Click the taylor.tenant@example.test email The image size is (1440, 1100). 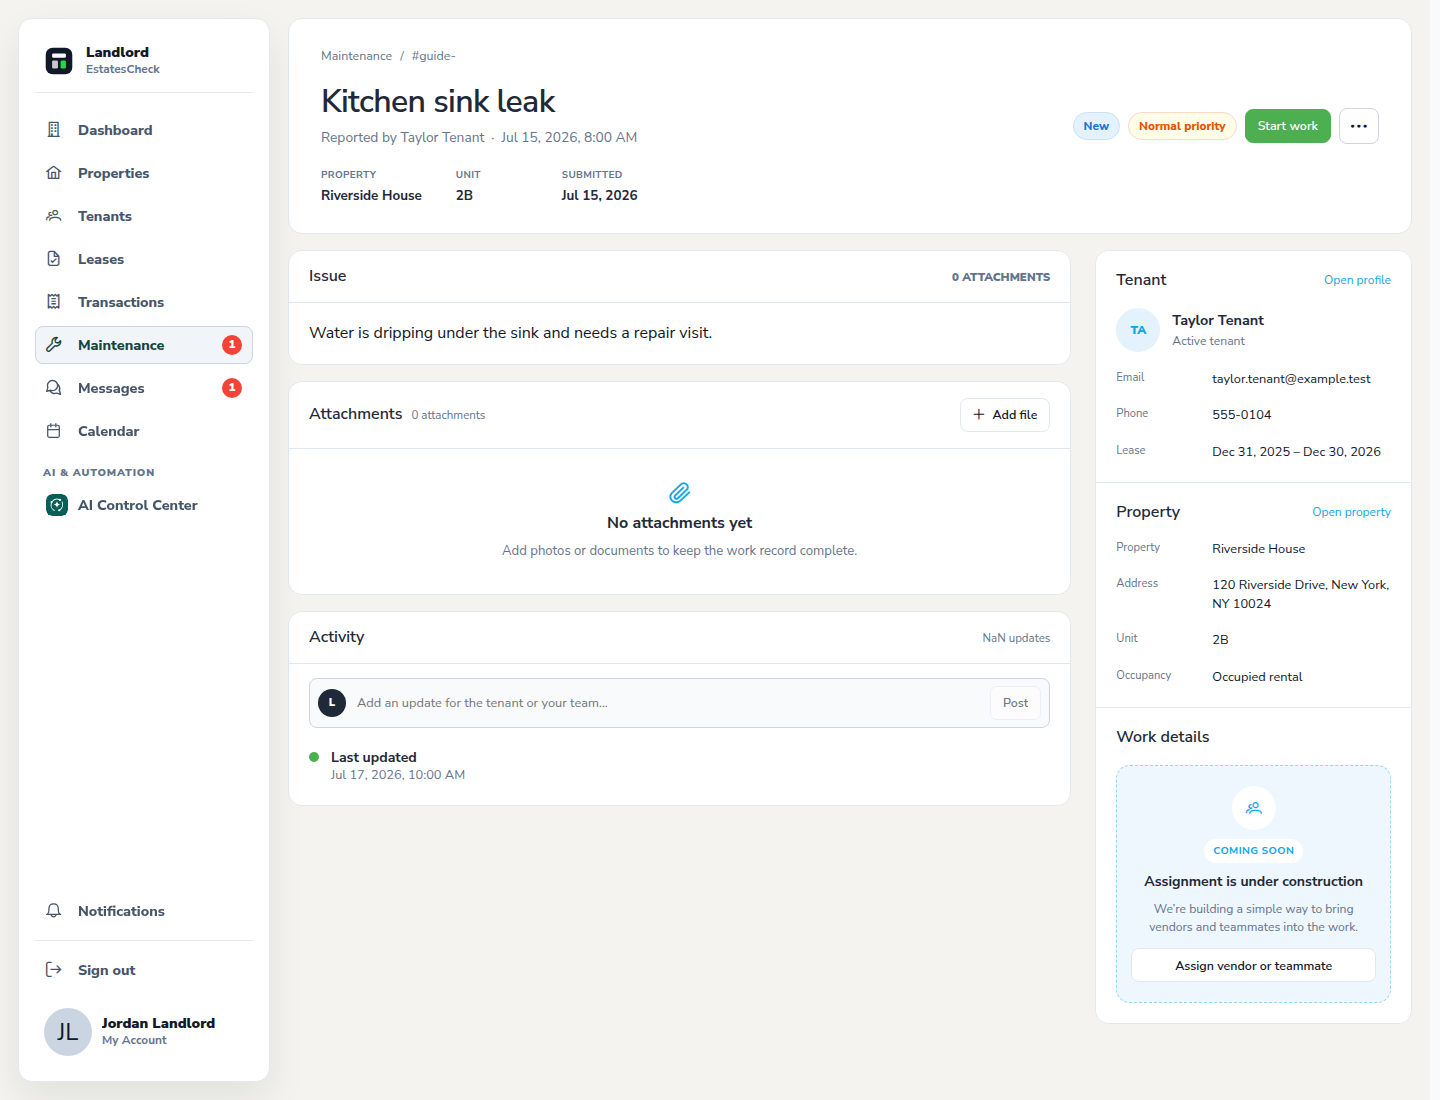tap(1291, 379)
